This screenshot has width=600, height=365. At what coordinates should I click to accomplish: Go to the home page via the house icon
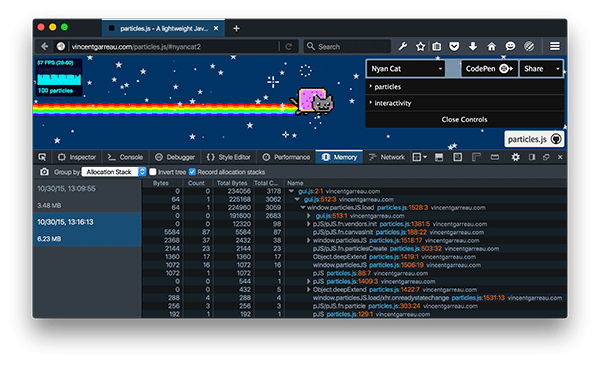pos(491,47)
